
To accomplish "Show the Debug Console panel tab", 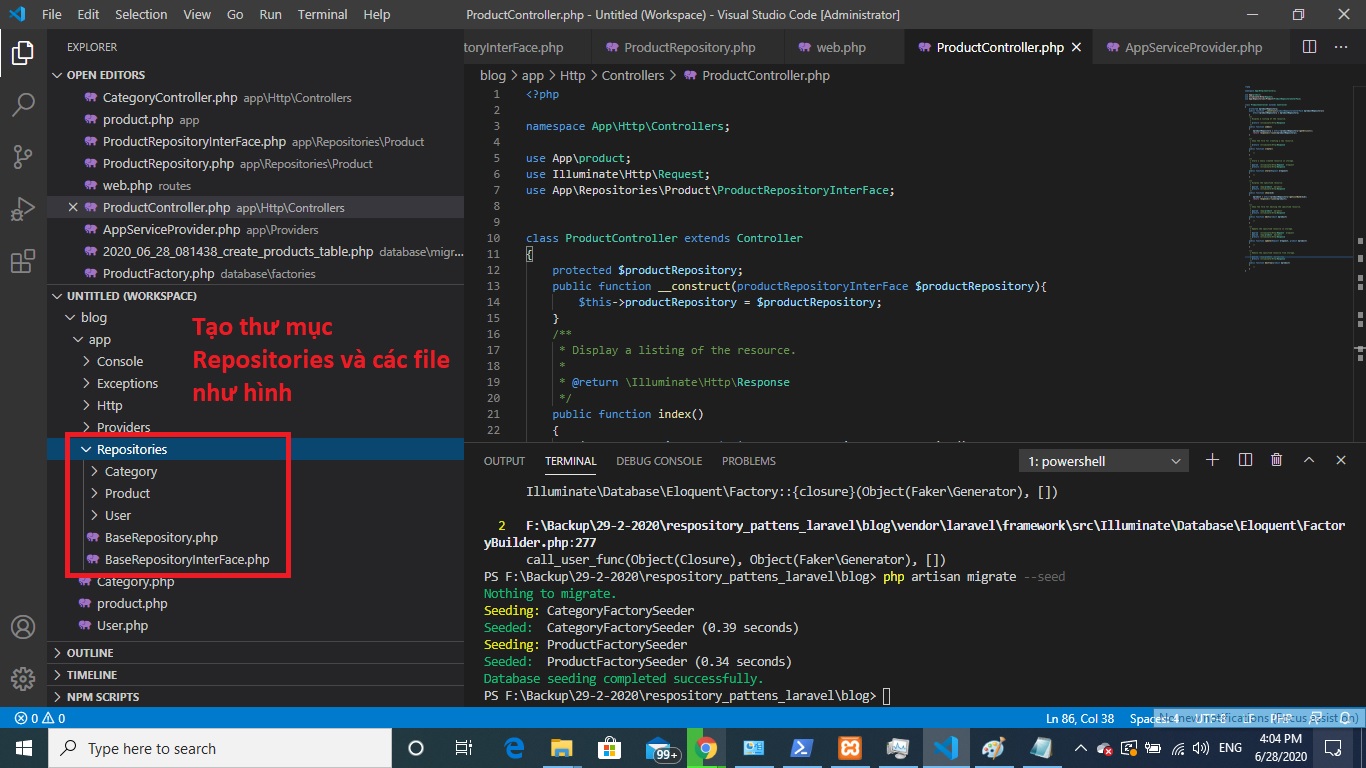I will (x=659, y=461).
